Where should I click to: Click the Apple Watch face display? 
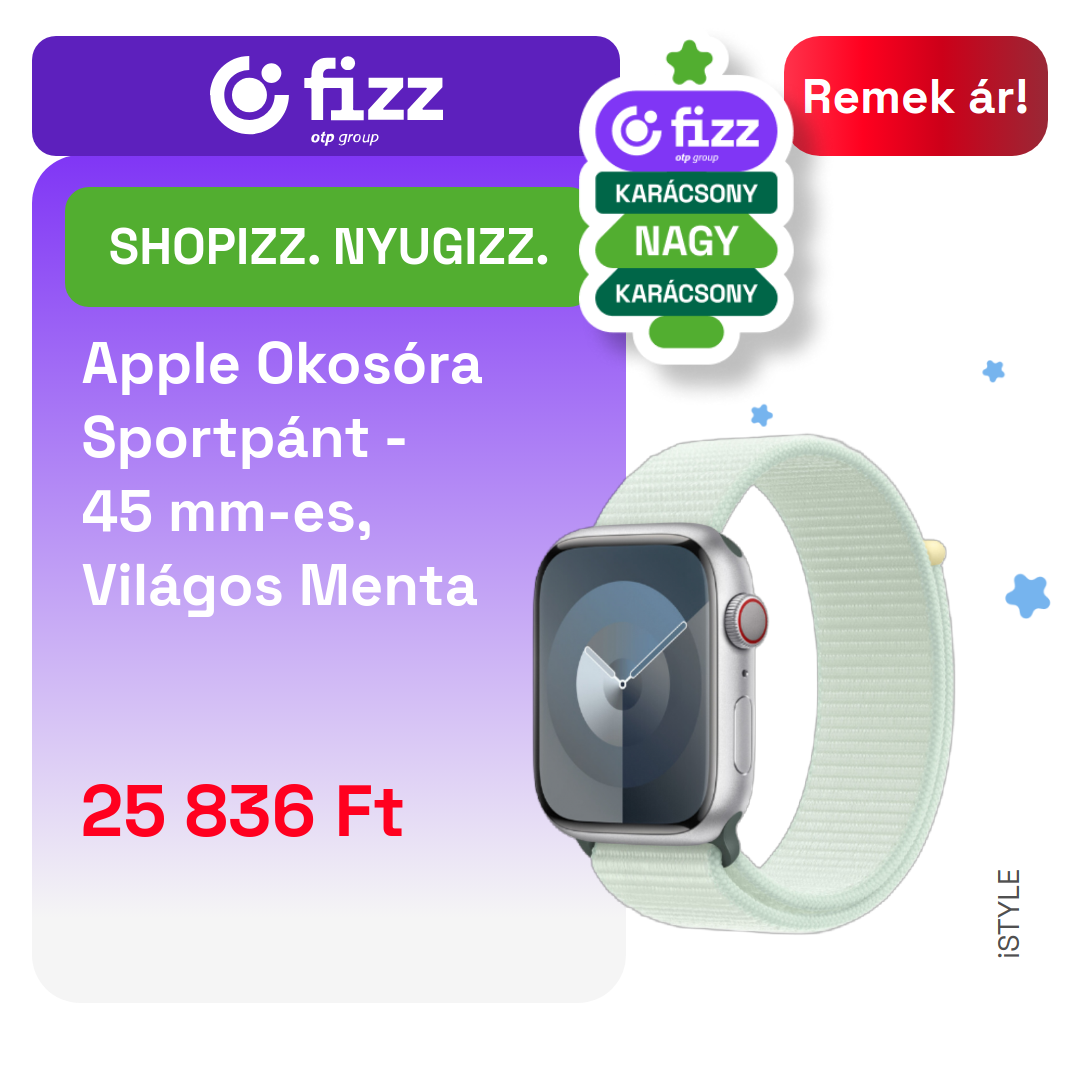[x=623, y=683]
